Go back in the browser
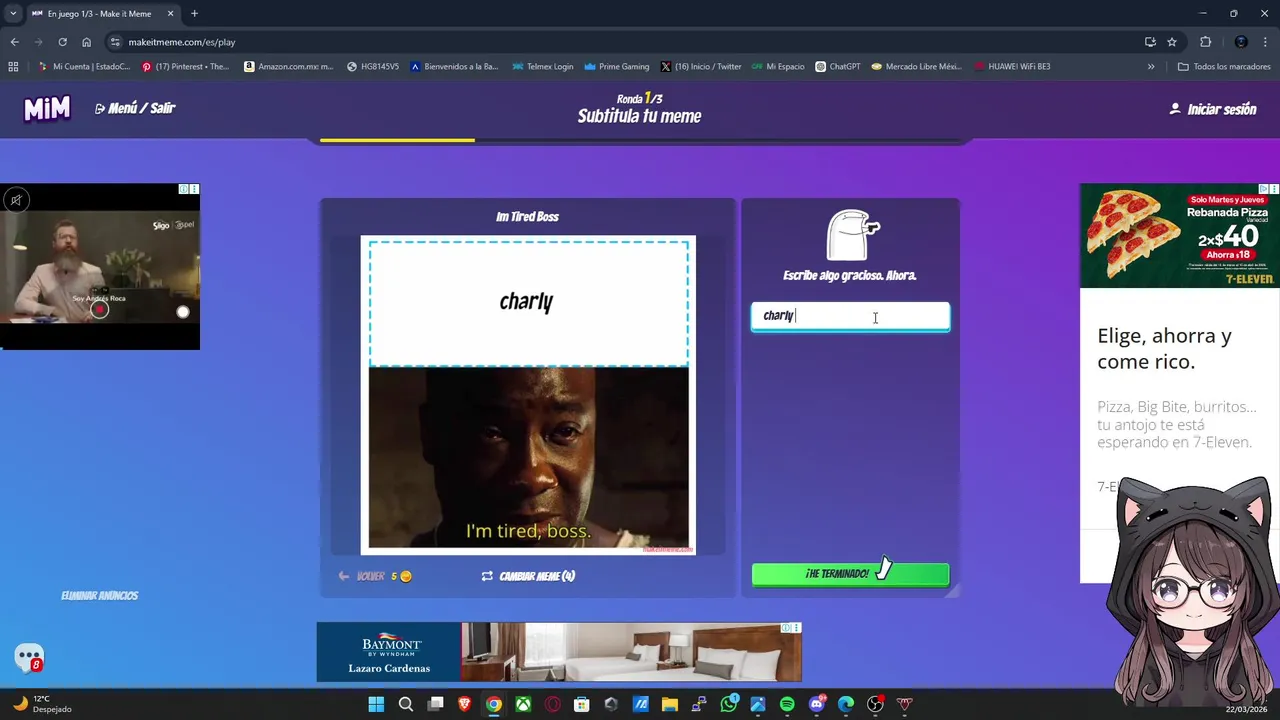The image size is (1280, 720). pos(14,42)
